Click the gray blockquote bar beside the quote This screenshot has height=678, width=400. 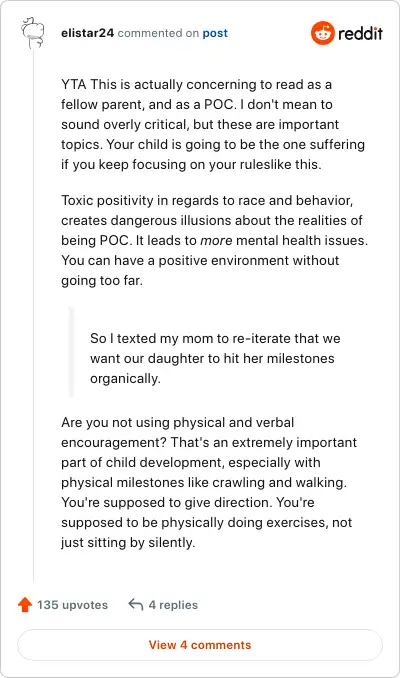pyautogui.click(x=72, y=352)
